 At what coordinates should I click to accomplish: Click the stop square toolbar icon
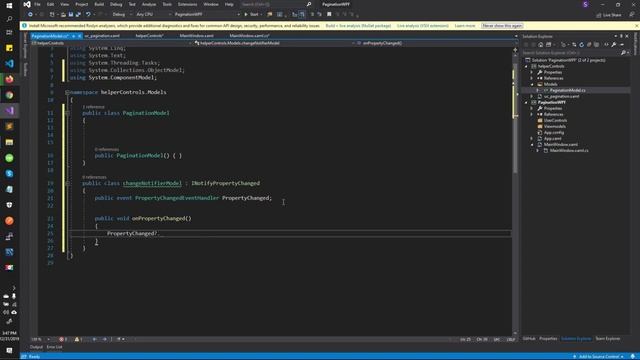(x=329, y=14)
